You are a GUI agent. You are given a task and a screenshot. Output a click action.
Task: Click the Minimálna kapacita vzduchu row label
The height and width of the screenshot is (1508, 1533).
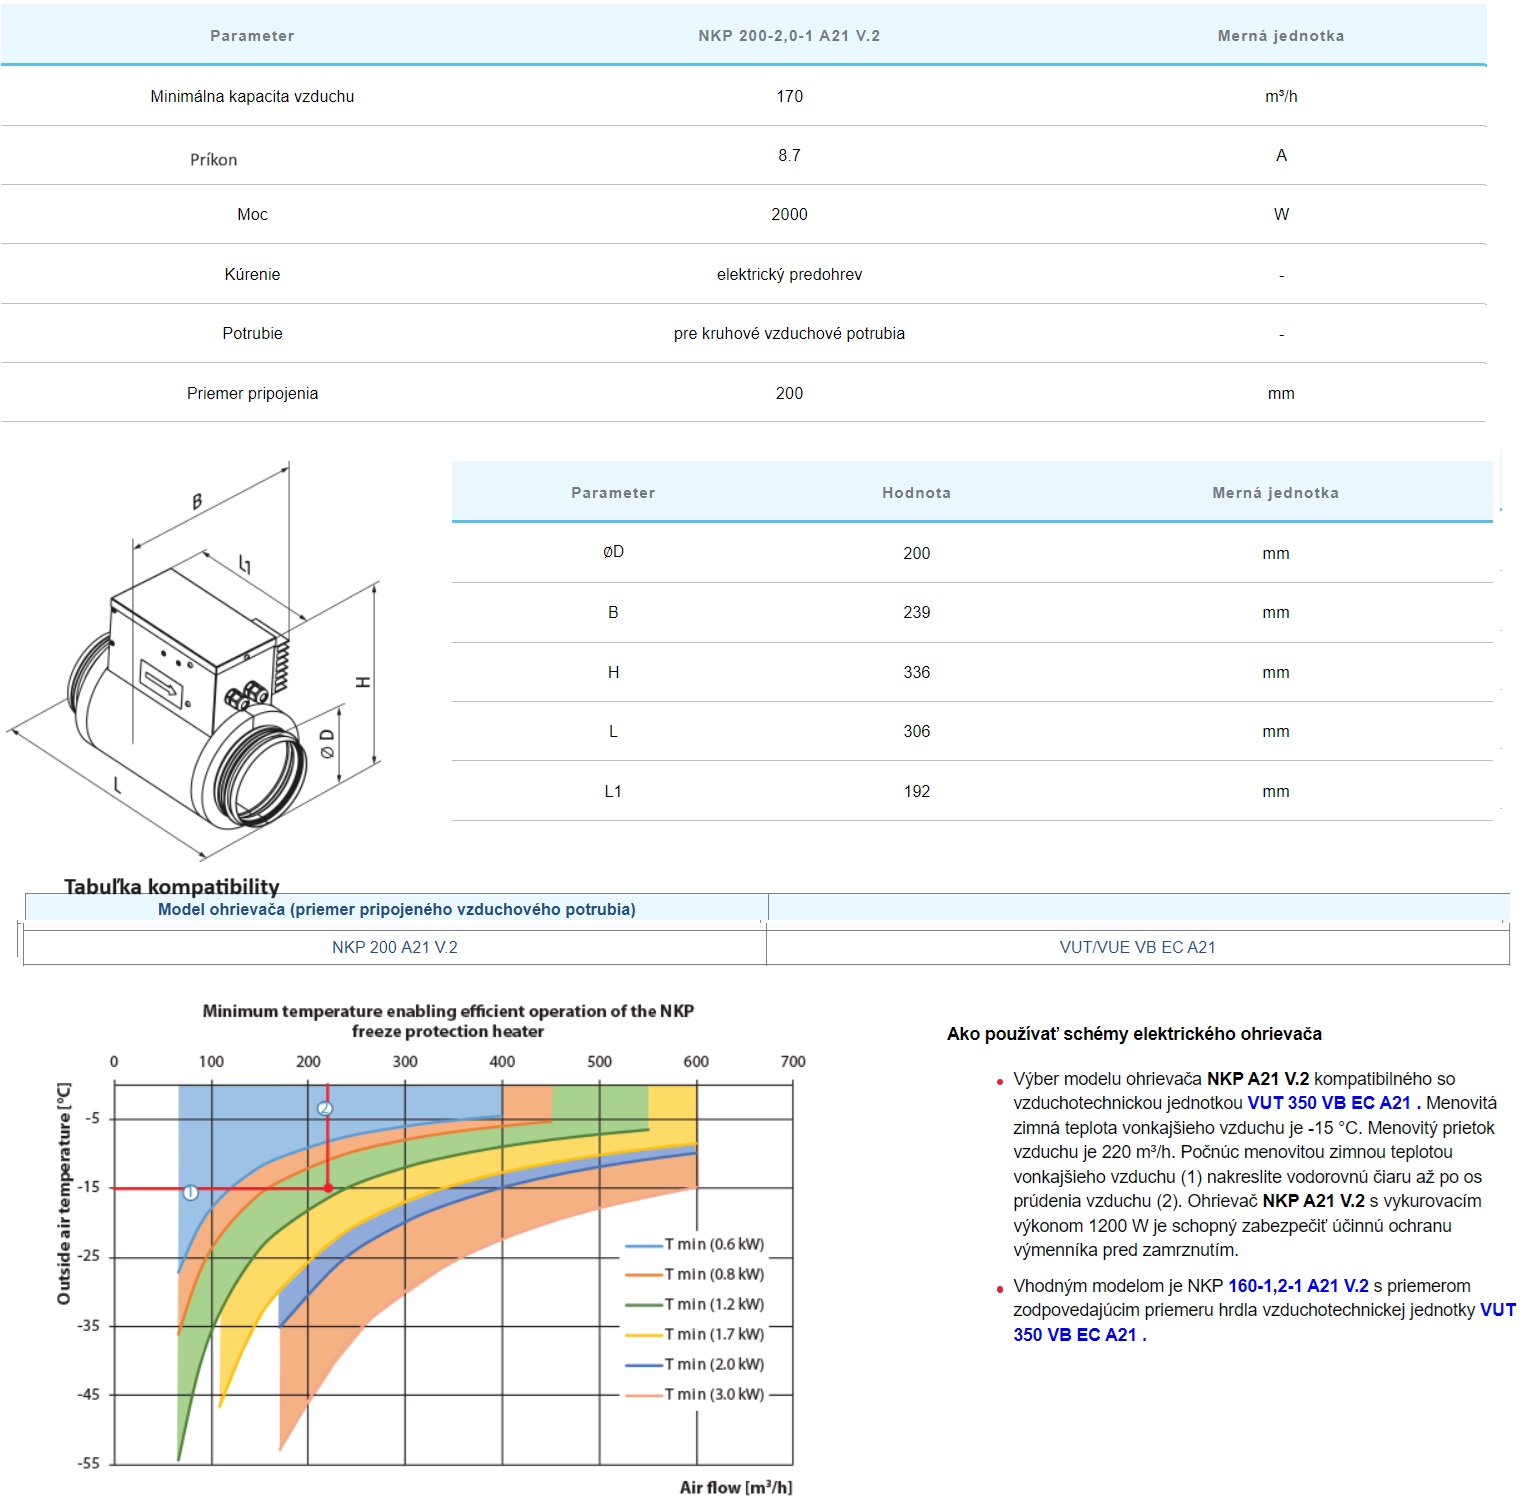coord(252,97)
